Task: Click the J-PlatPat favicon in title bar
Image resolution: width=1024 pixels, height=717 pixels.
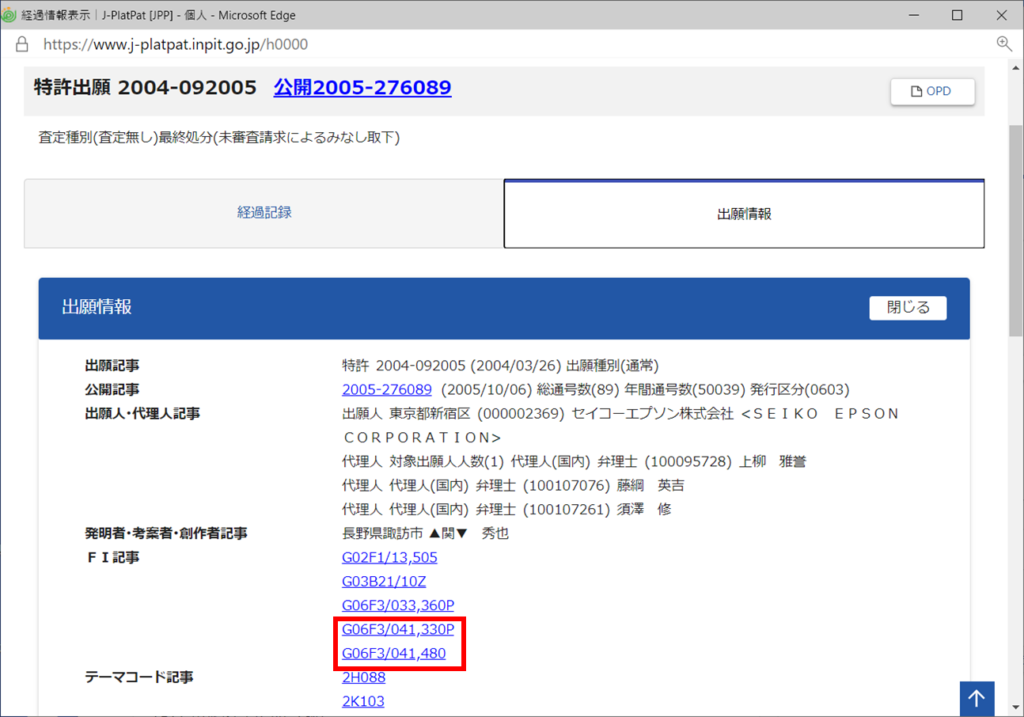Action: pyautogui.click(x=10, y=15)
